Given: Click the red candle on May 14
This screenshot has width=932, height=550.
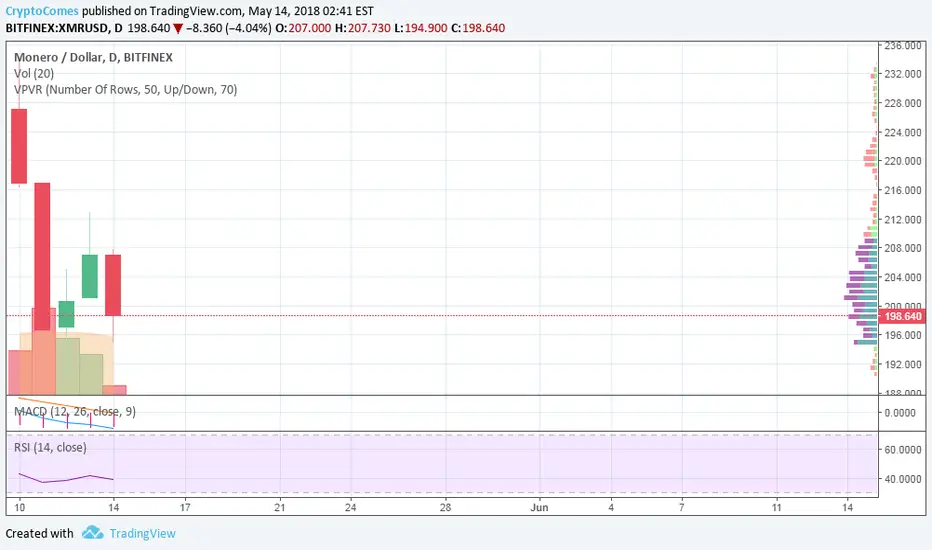Looking at the screenshot, I should (x=113, y=285).
